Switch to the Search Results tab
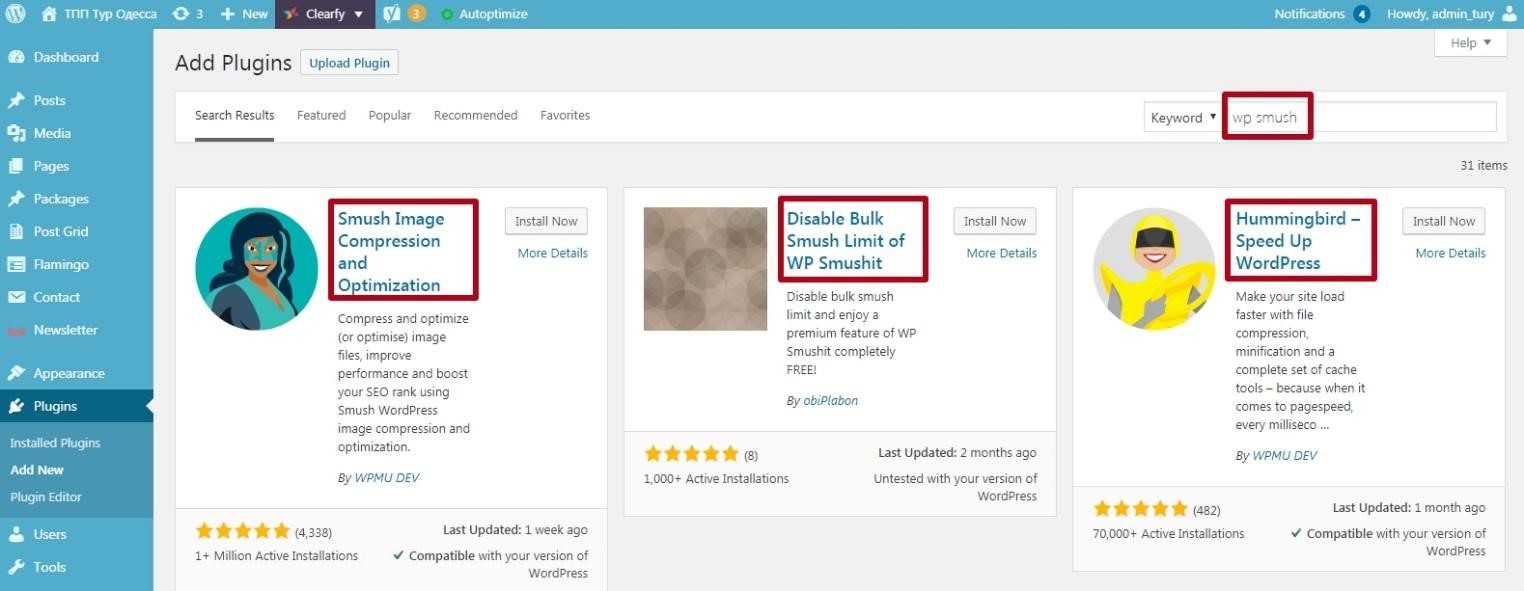This screenshot has width=1524, height=591. 235,115
